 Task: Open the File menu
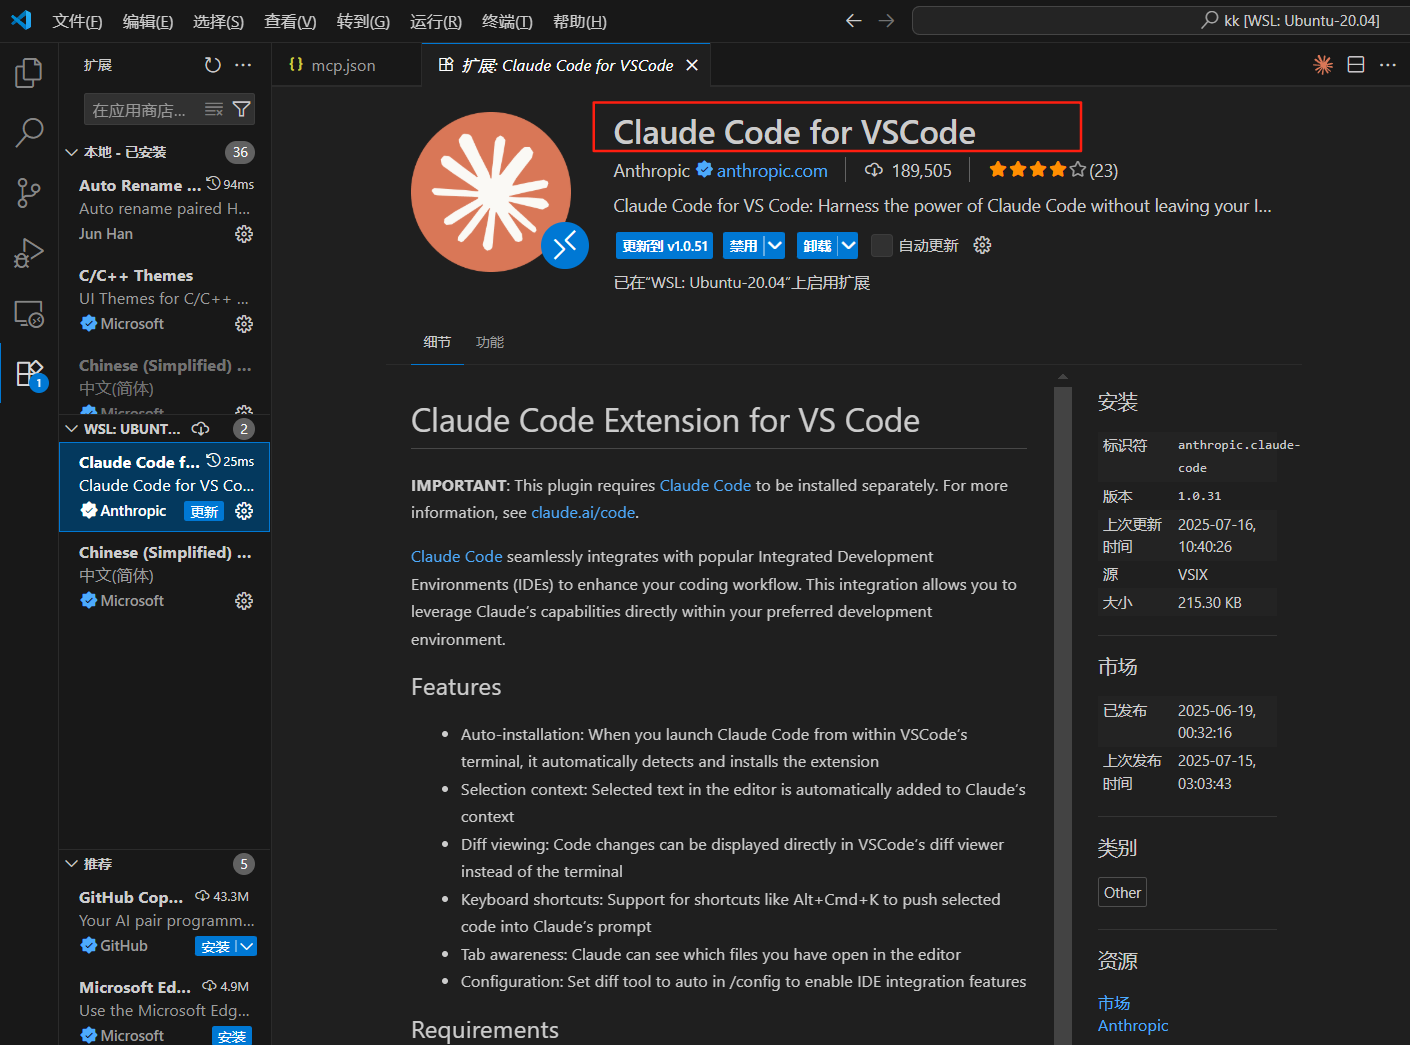point(77,21)
